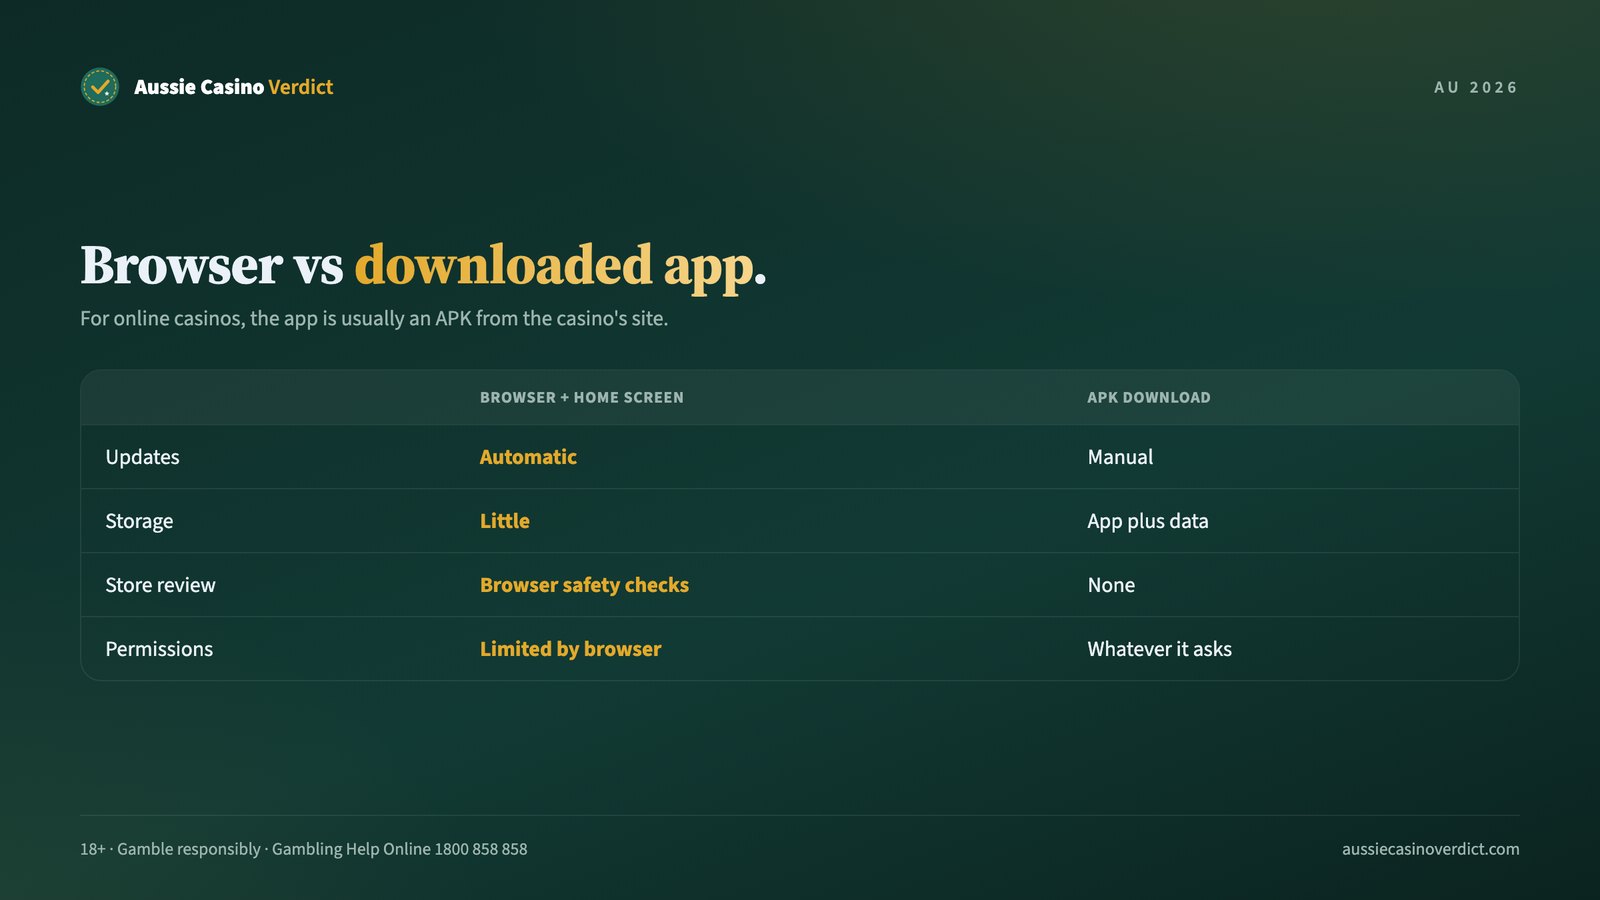Image resolution: width=1600 pixels, height=900 pixels.
Task: Click the 'Little' cell
Action: 505,521
